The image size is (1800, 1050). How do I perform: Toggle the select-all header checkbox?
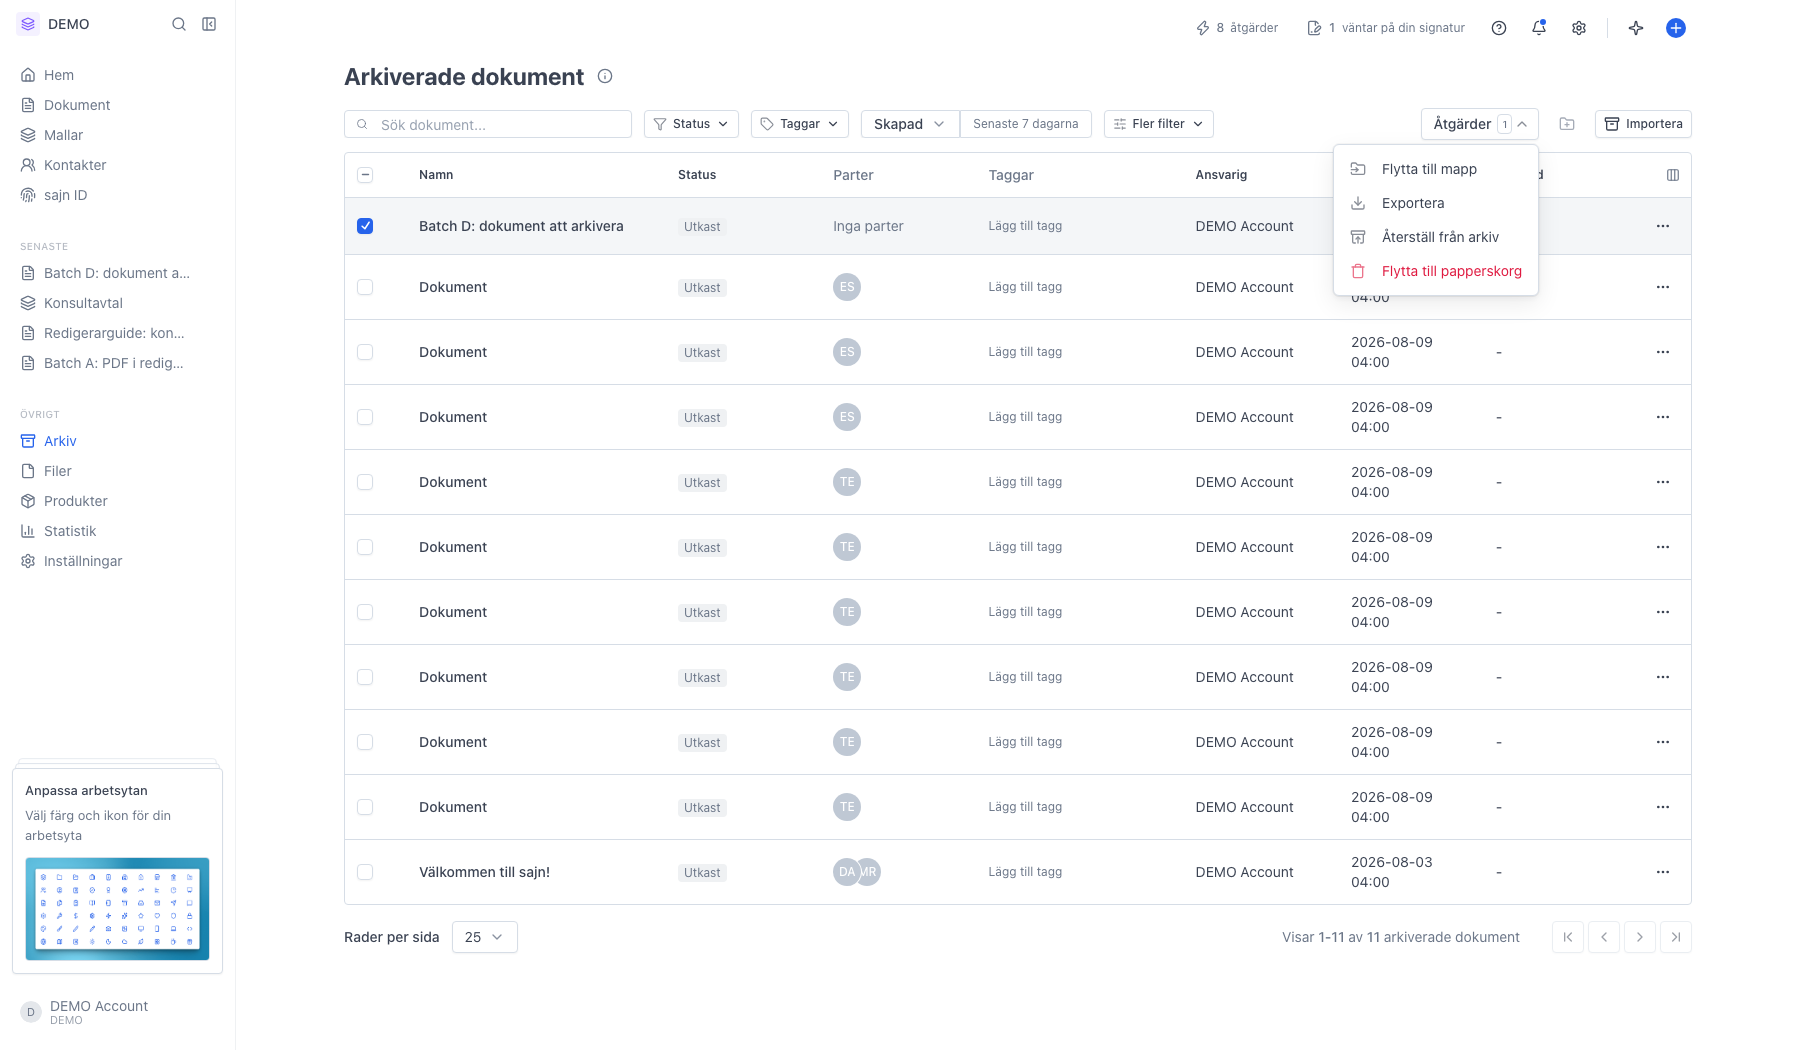coord(365,175)
